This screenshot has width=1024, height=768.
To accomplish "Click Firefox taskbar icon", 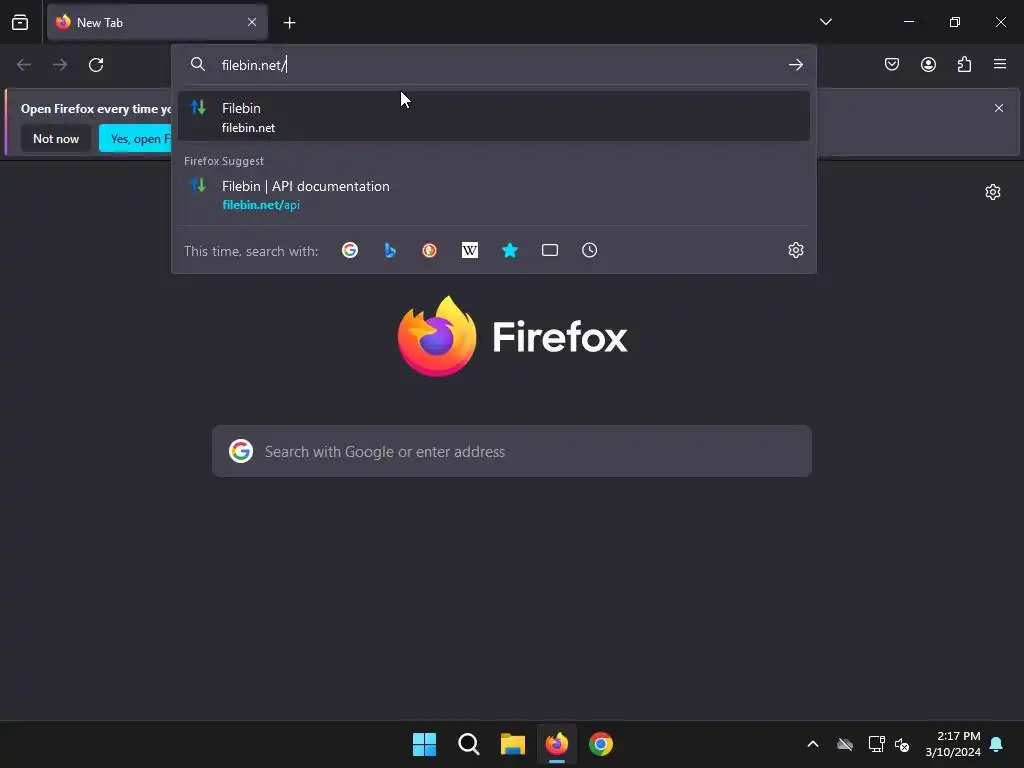I will tap(557, 744).
